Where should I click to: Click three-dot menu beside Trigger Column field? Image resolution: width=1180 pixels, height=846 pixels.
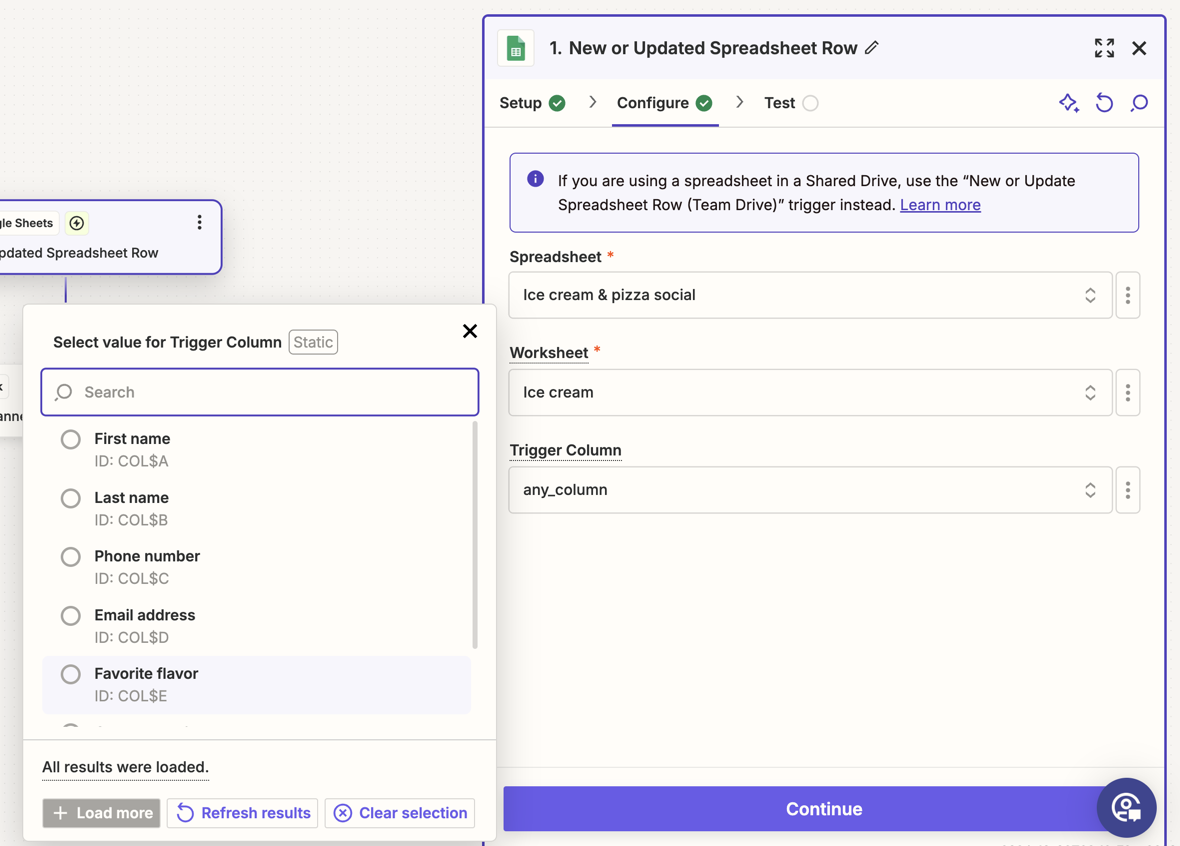pyautogui.click(x=1128, y=490)
